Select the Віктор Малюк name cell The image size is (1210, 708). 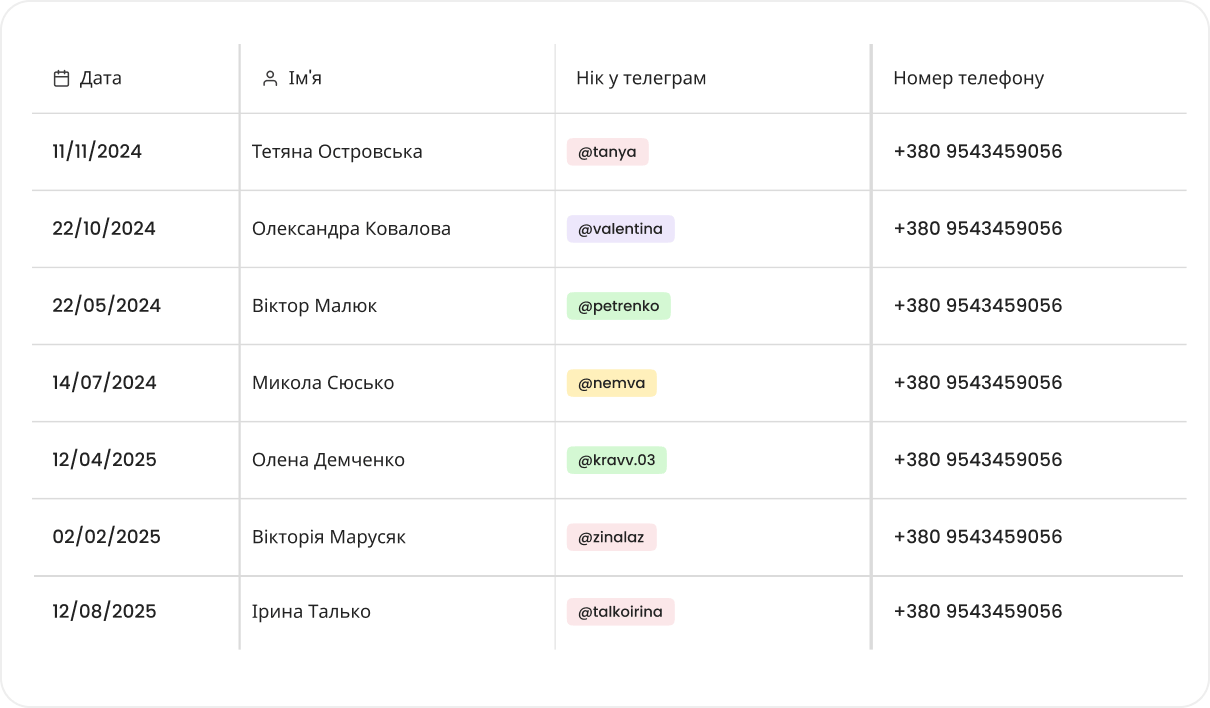click(314, 306)
